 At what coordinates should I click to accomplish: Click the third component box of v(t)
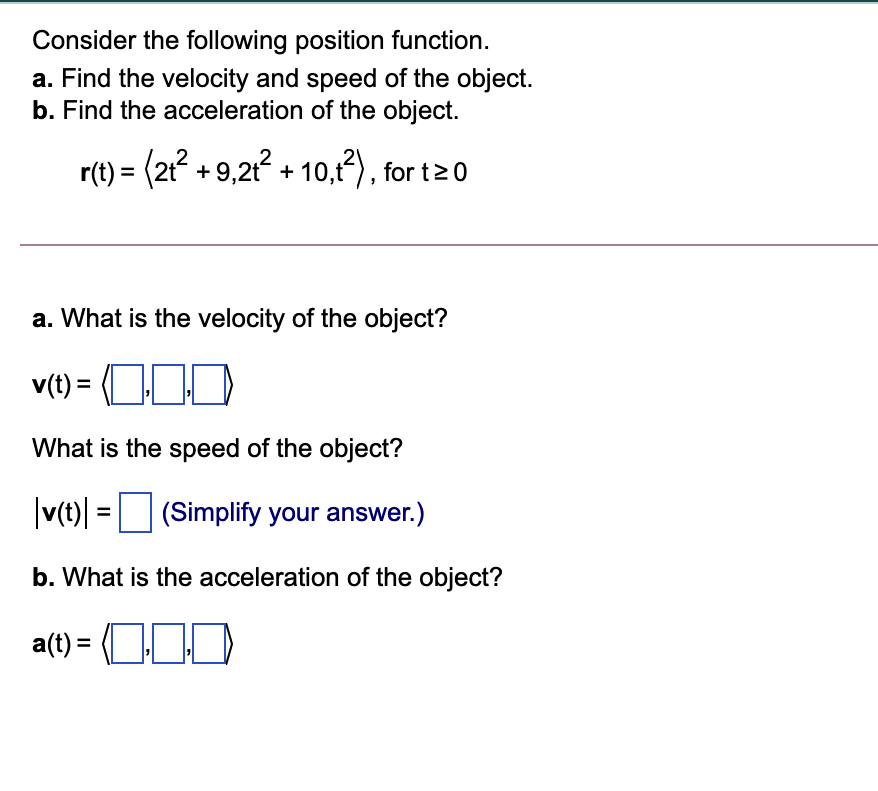(x=209, y=385)
